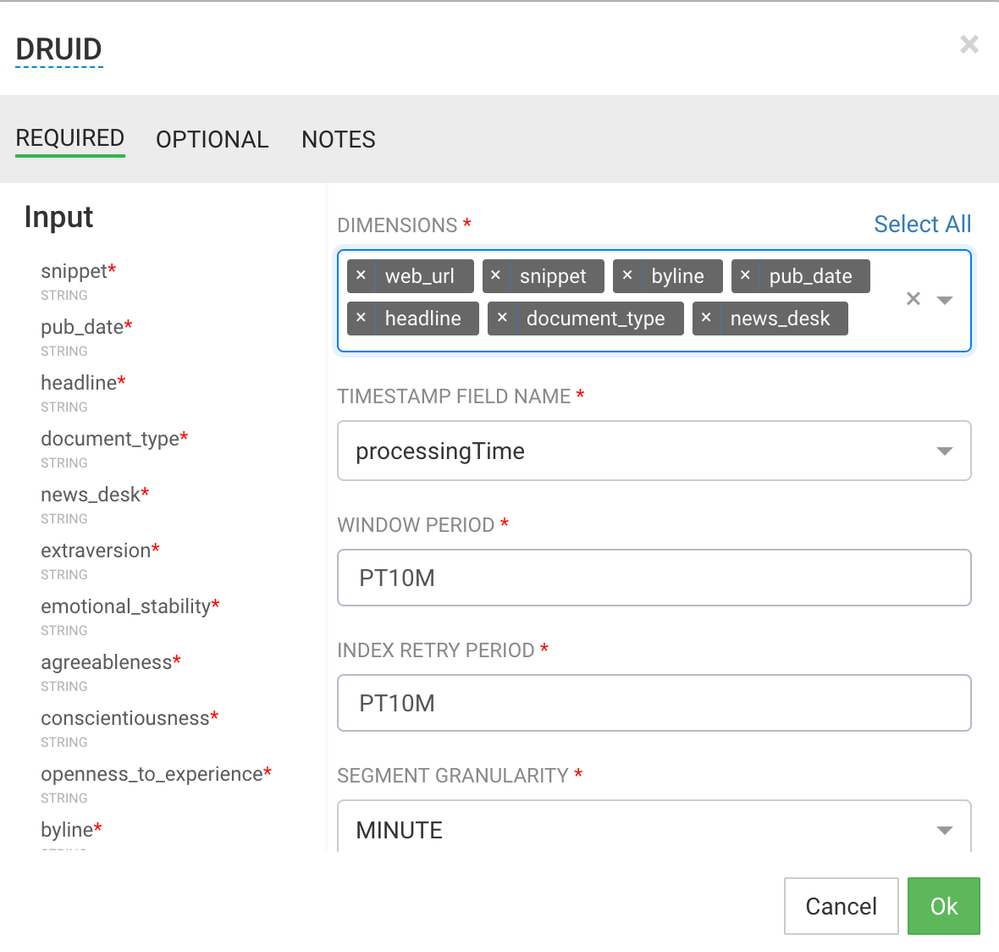The image size is (999, 952).
Task: Focus the Index Retry Period field
Action: 654,703
